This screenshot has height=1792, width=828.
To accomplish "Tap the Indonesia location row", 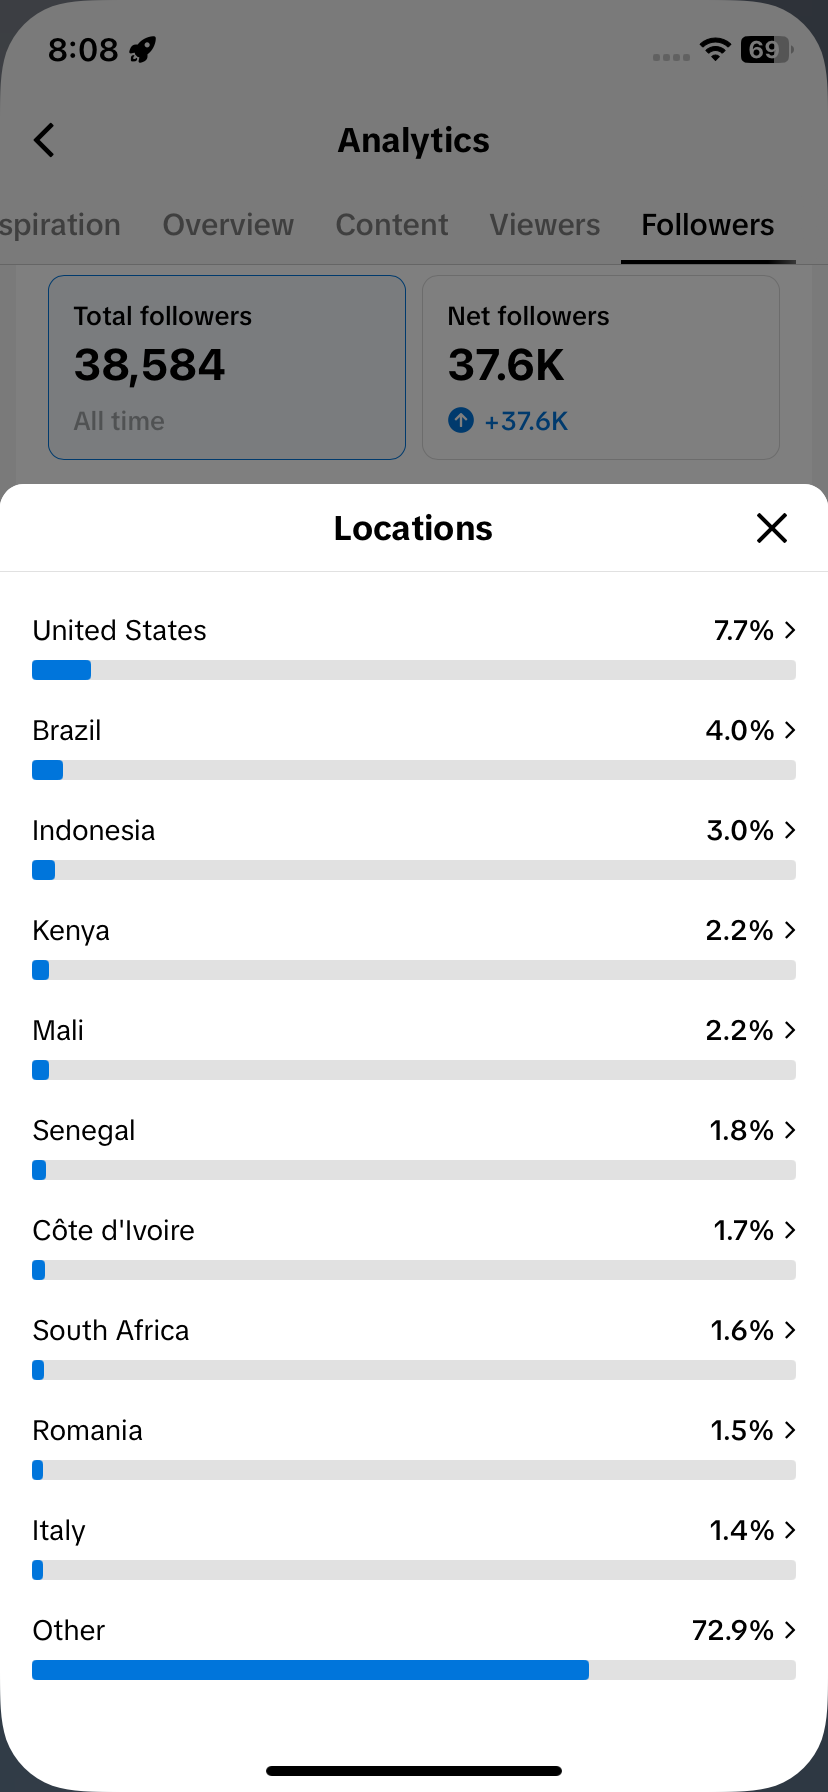I will (414, 848).
